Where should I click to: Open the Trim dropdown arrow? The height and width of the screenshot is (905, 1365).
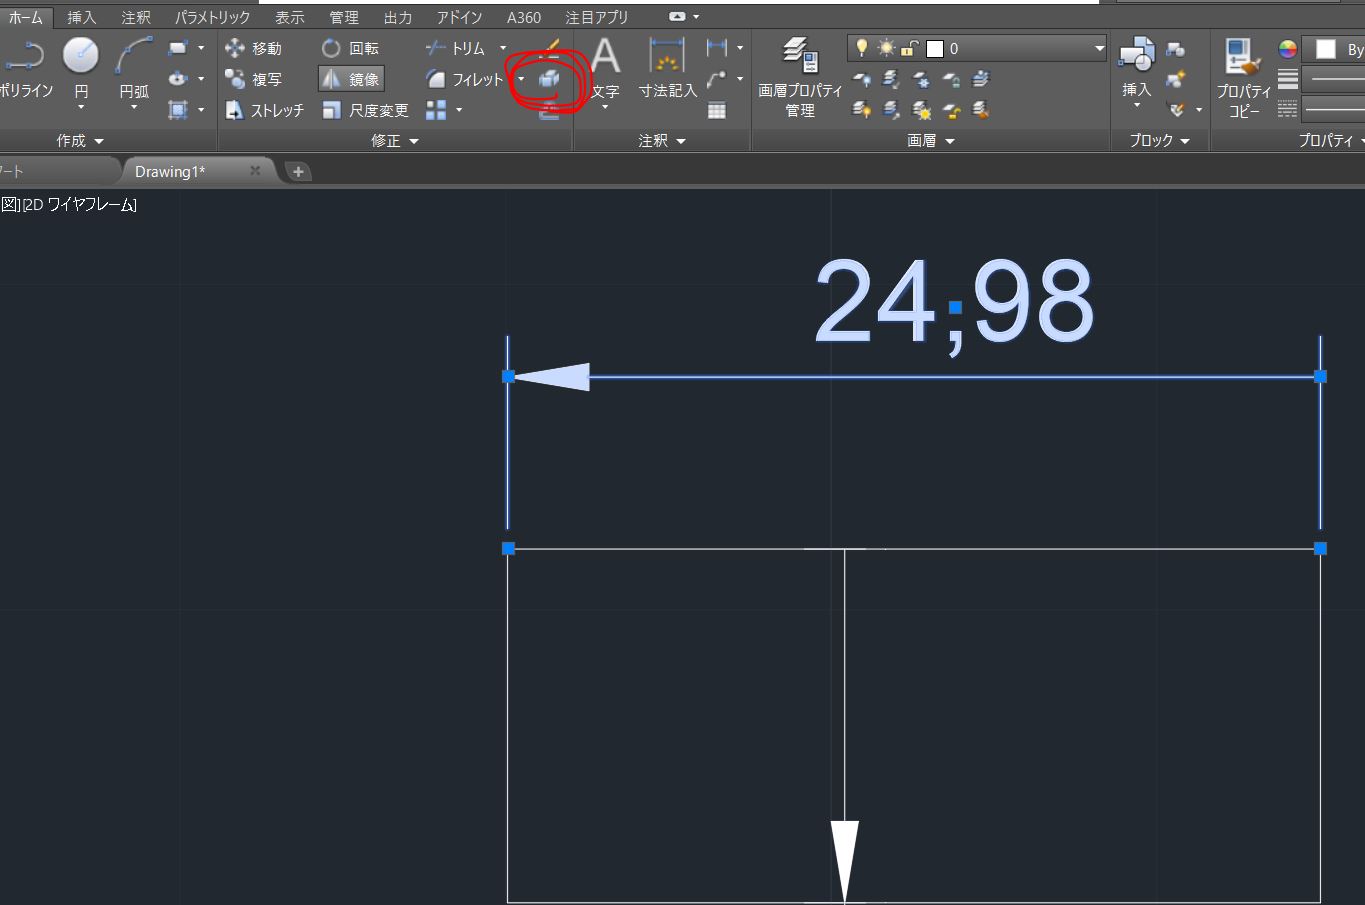pos(503,48)
